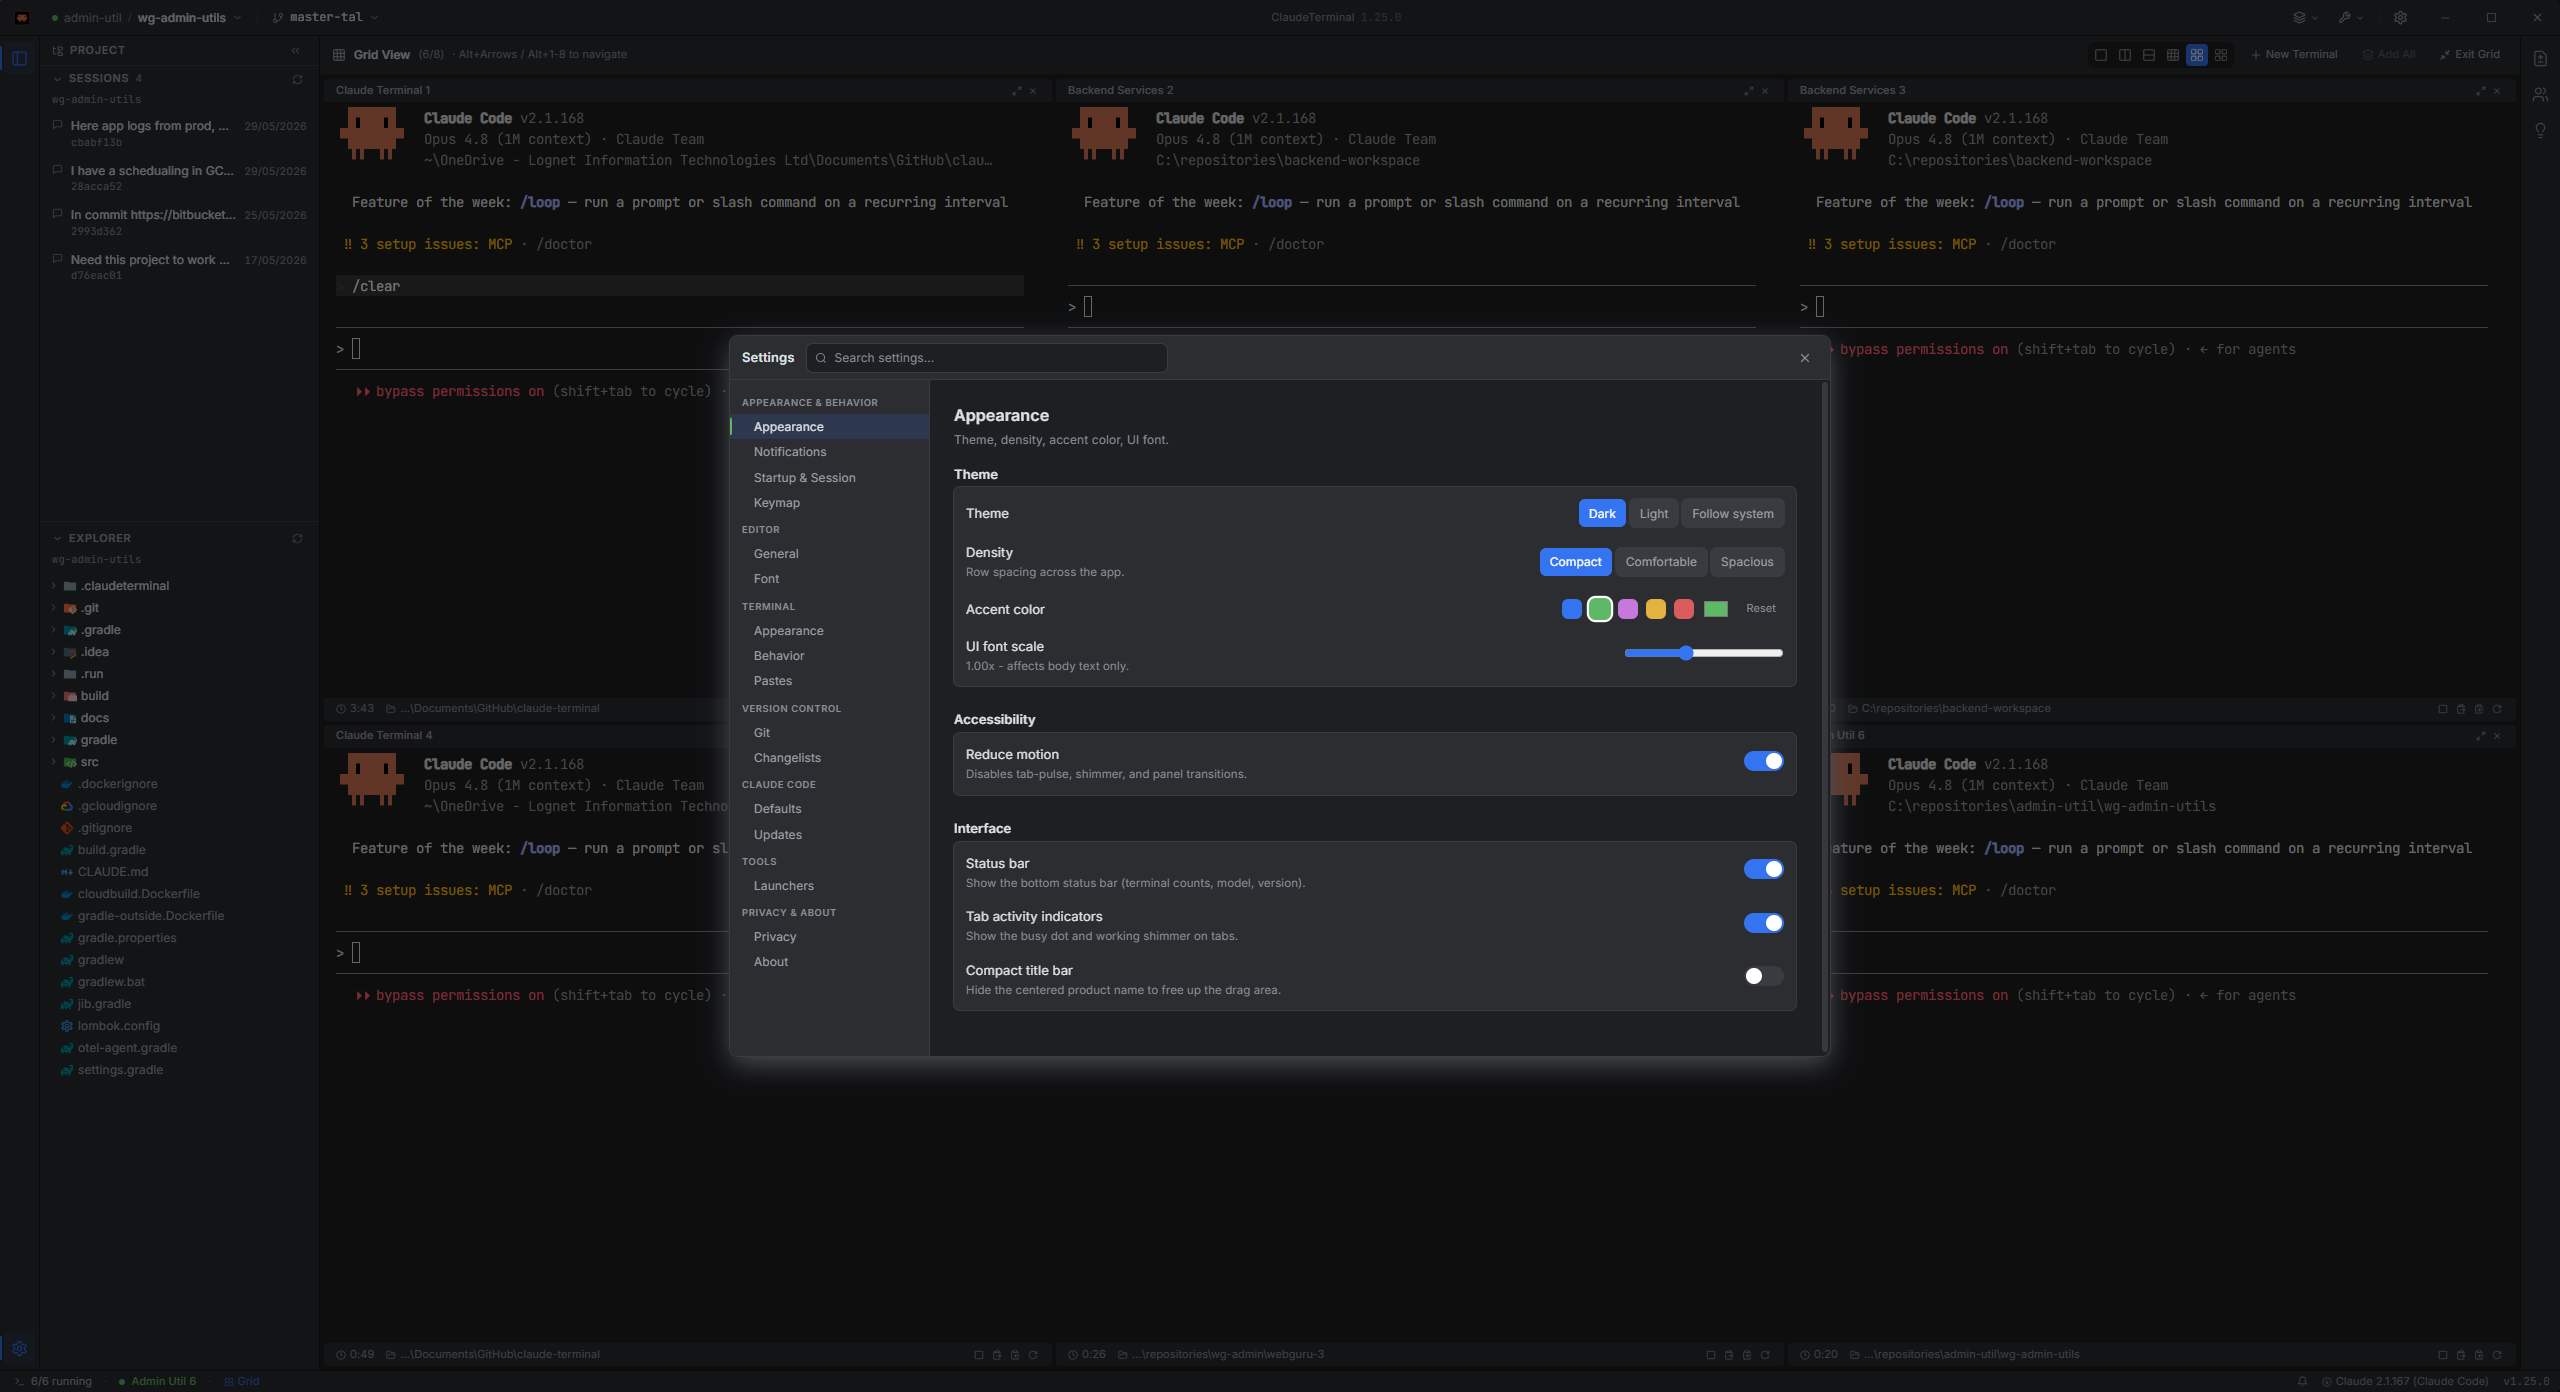This screenshot has width=2560, height=1392.
Task: Open Pastes settings page
Action: (x=830, y=681)
